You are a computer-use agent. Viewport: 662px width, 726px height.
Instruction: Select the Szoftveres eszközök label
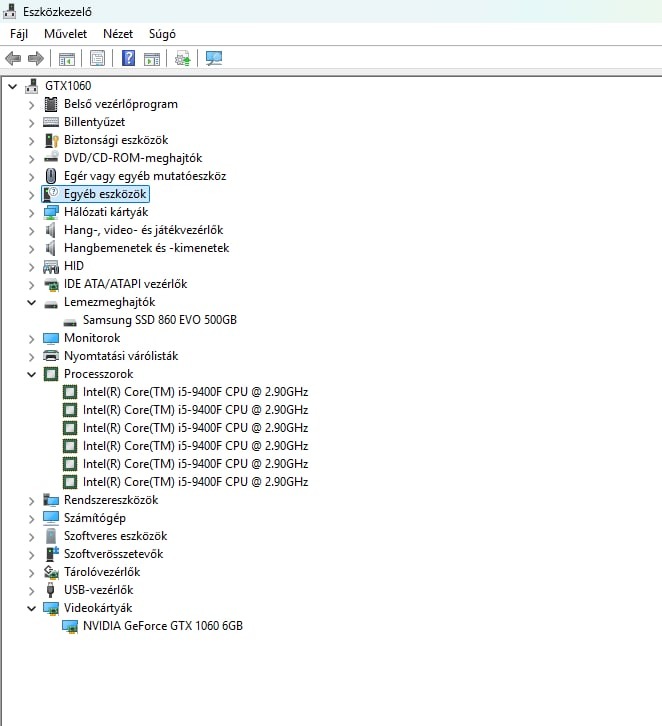(x=115, y=536)
